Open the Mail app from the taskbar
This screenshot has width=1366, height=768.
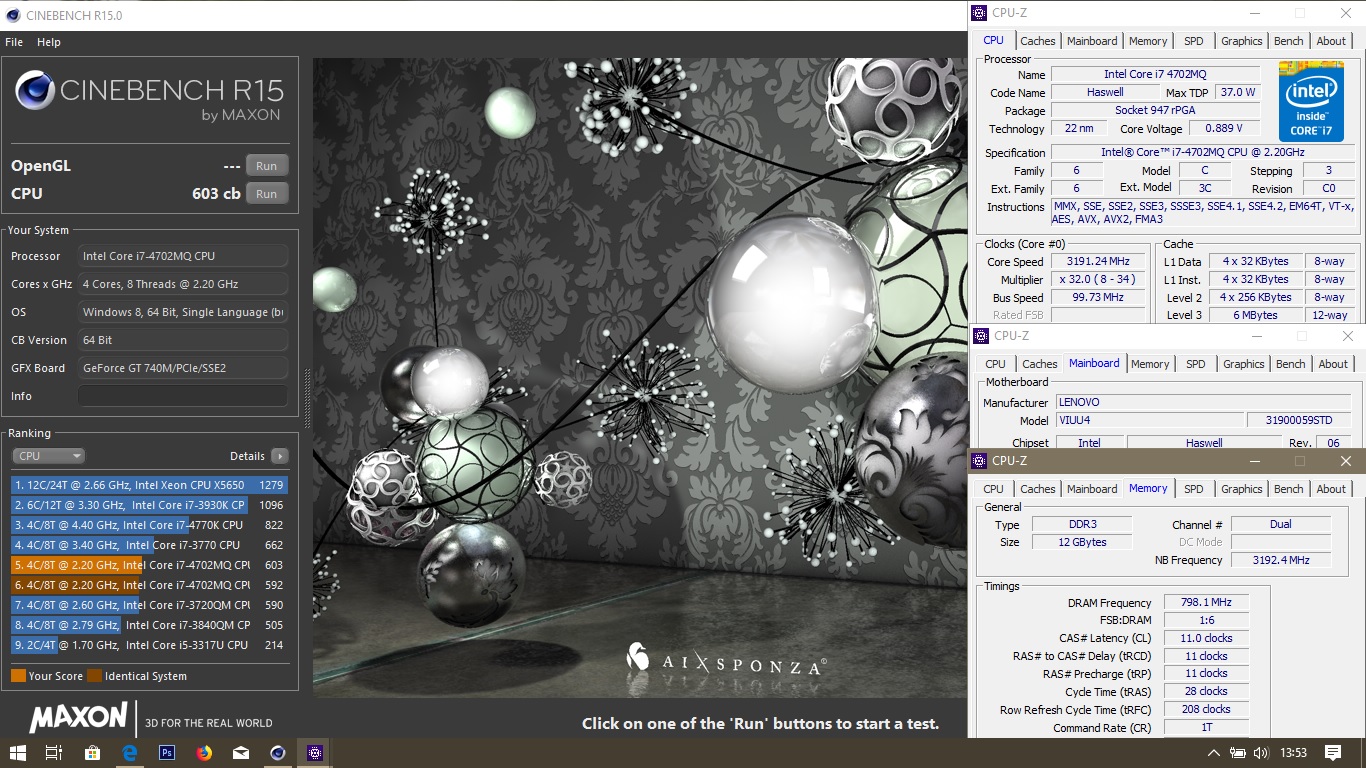241,753
